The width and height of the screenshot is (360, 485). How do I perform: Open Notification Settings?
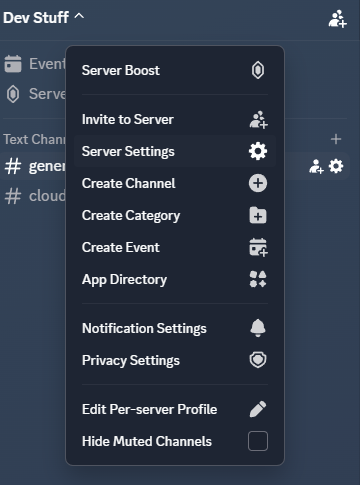(175, 328)
